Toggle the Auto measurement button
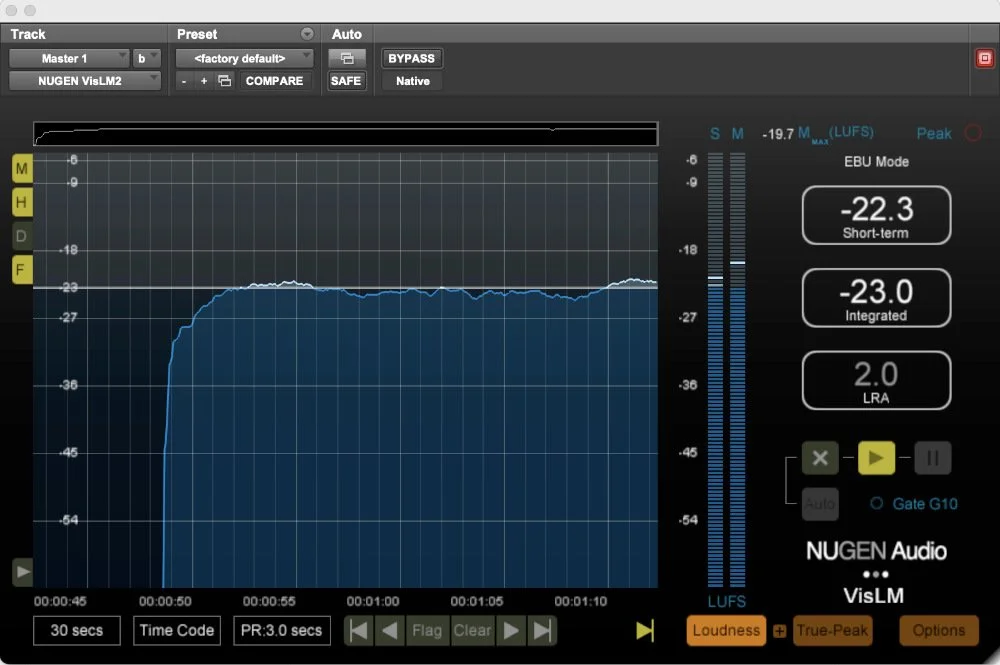The image size is (1000, 665). (820, 504)
